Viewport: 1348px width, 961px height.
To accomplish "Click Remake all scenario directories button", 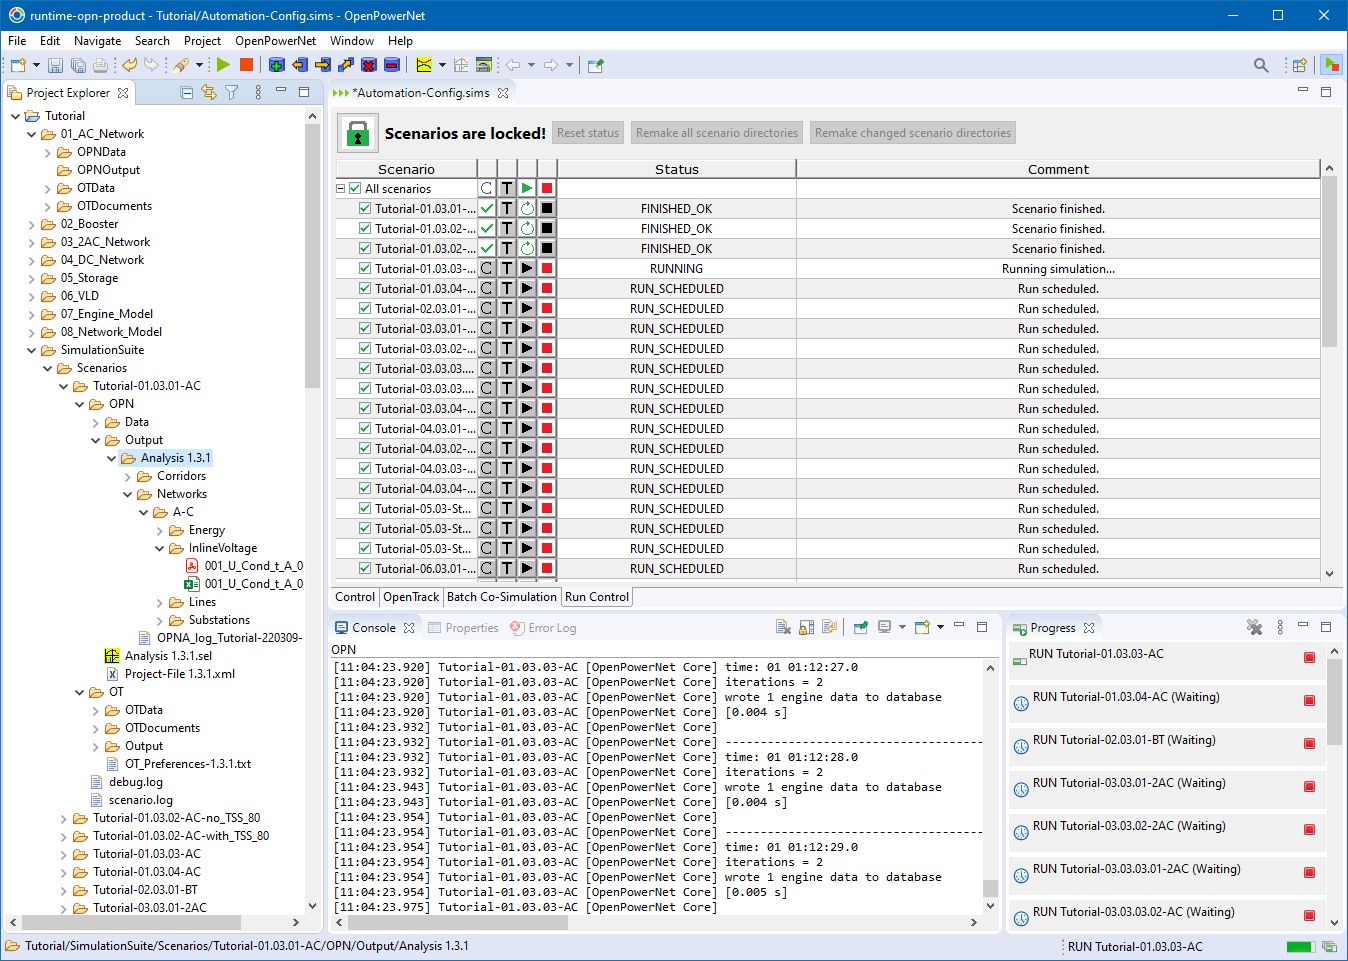I will coord(716,133).
